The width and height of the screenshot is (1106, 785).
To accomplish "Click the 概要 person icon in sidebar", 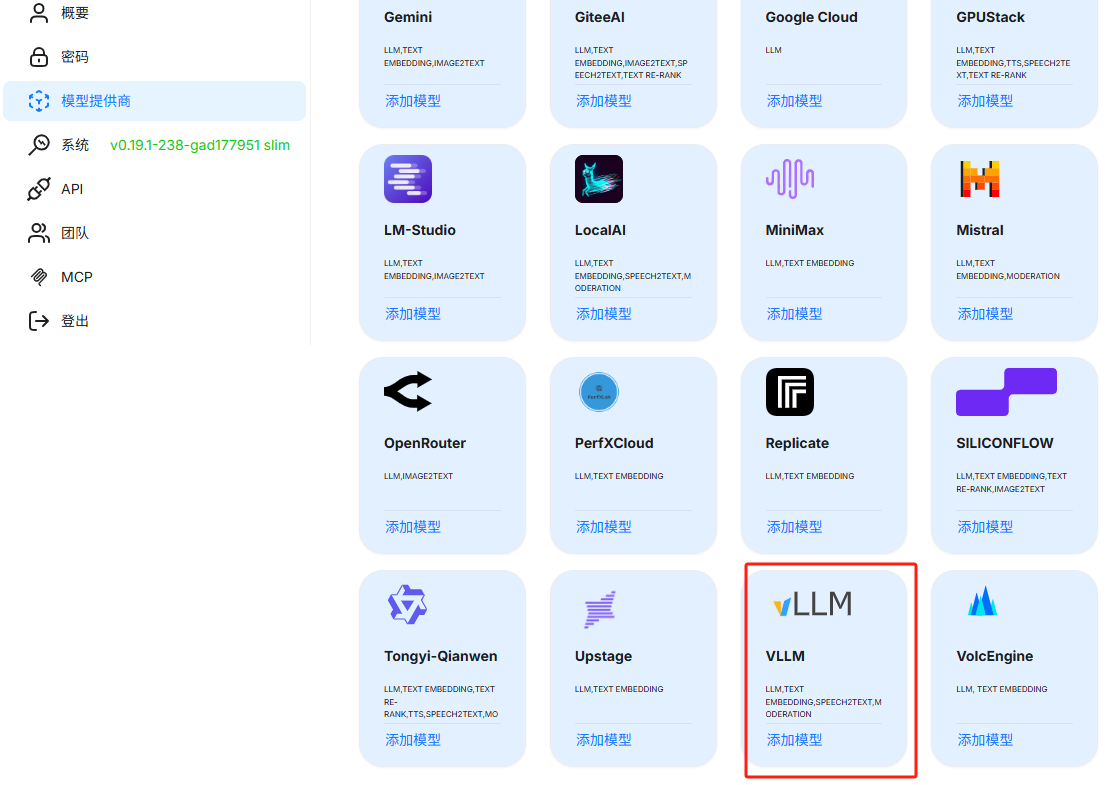I will click(39, 13).
